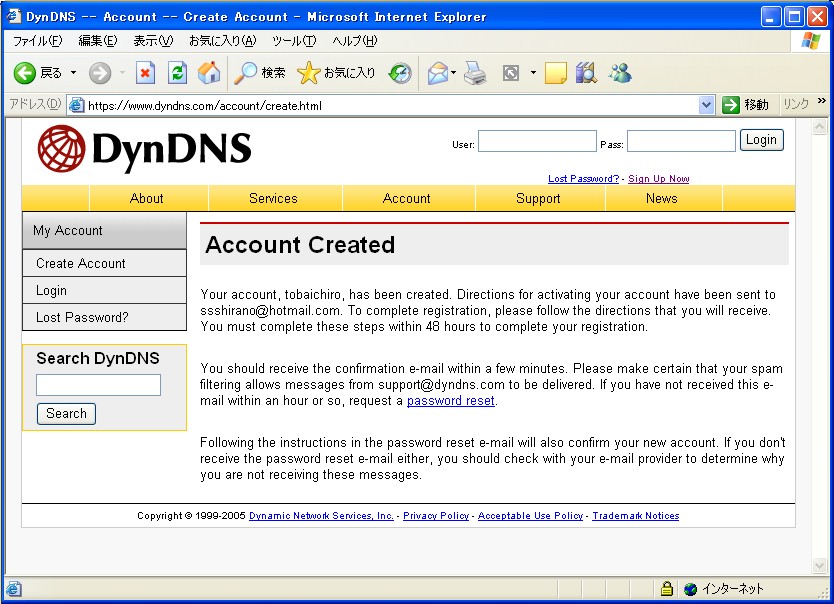Click the vertical scrollbar down arrow
Screen dimensions: 834x604
point(820,566)
